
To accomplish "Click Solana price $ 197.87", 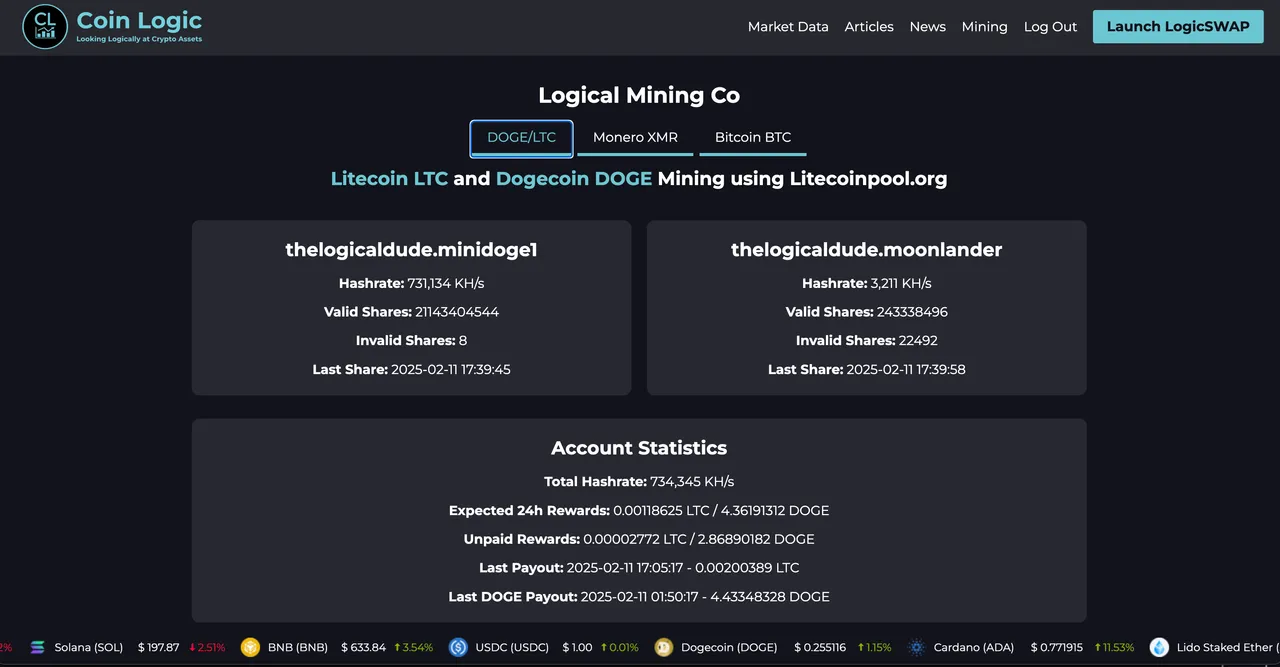I will pos(158,647).
